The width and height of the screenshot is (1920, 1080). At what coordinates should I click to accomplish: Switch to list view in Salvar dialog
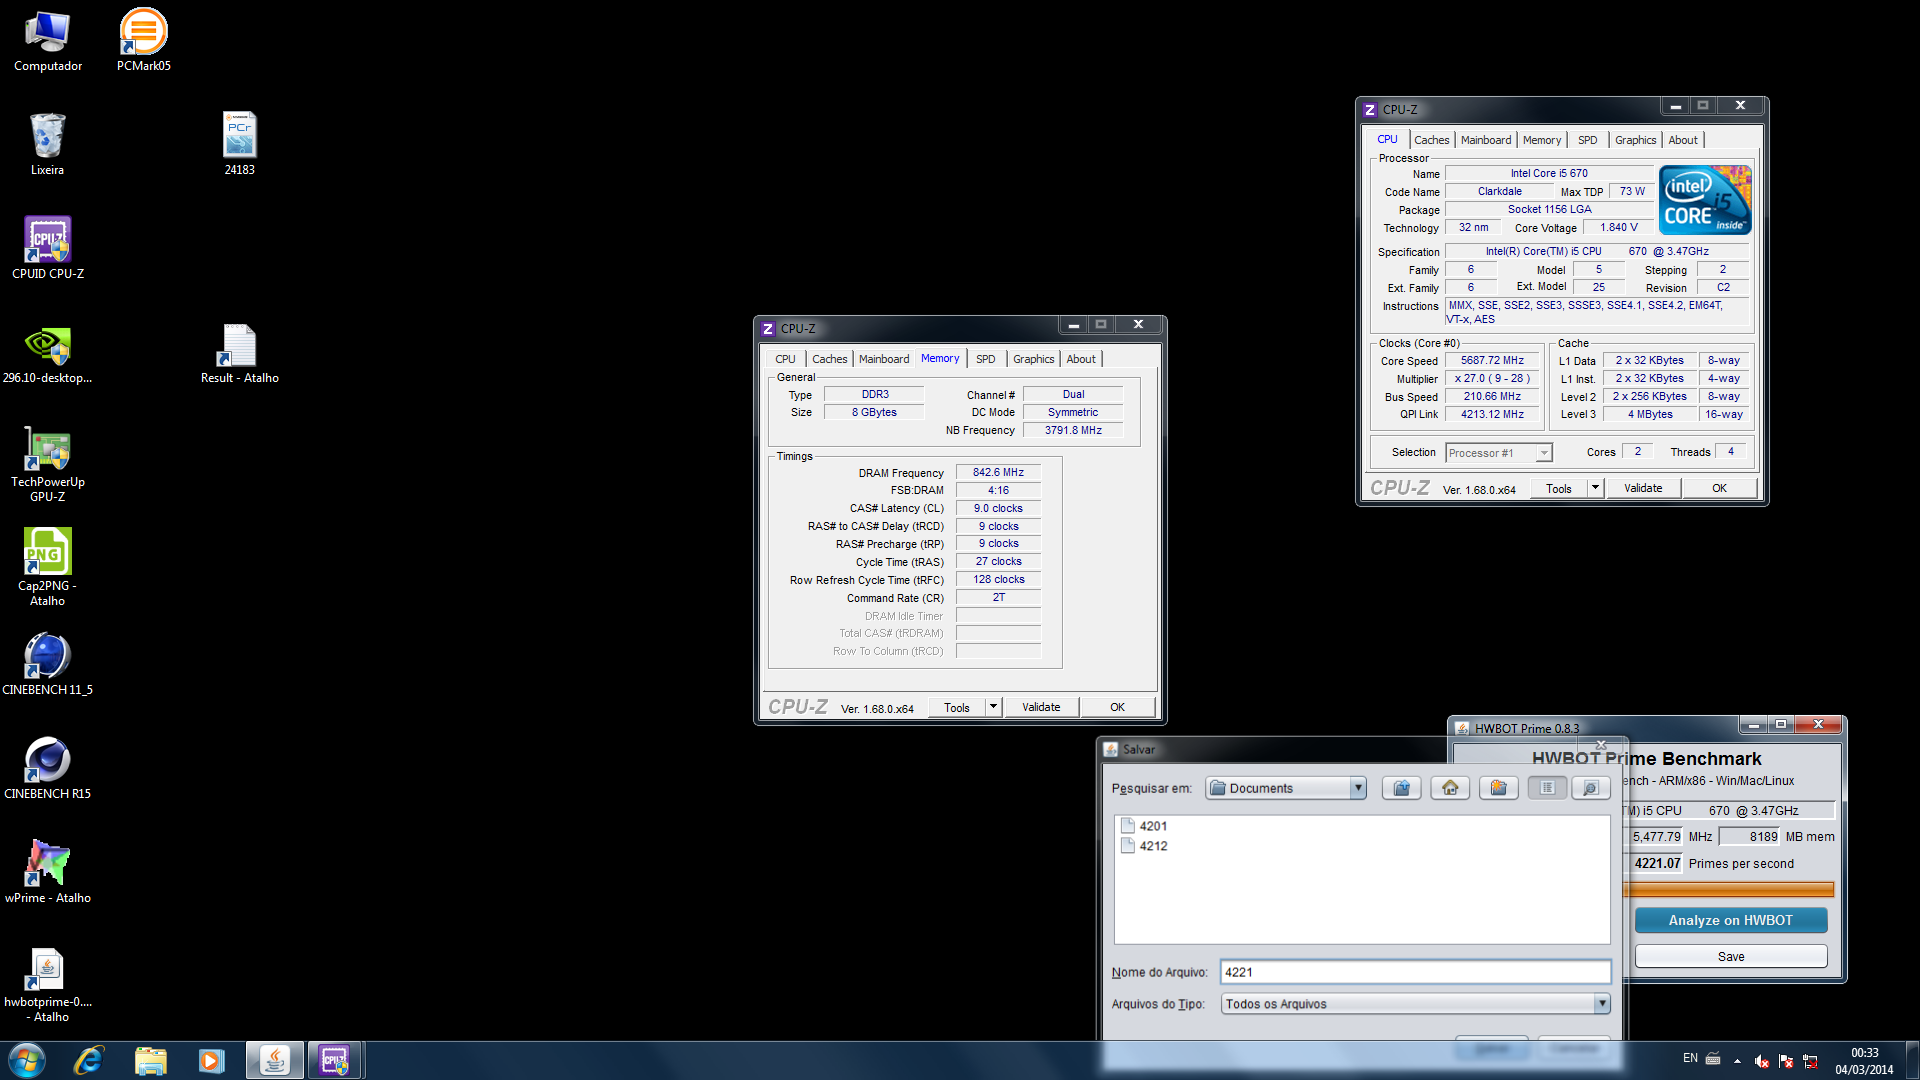click(x=1547, y=788)
